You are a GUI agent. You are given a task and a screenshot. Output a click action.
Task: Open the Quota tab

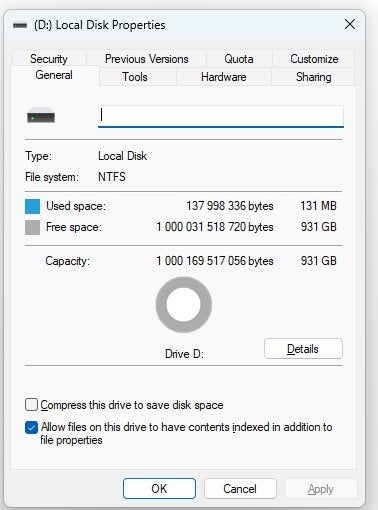pos(239,59)
